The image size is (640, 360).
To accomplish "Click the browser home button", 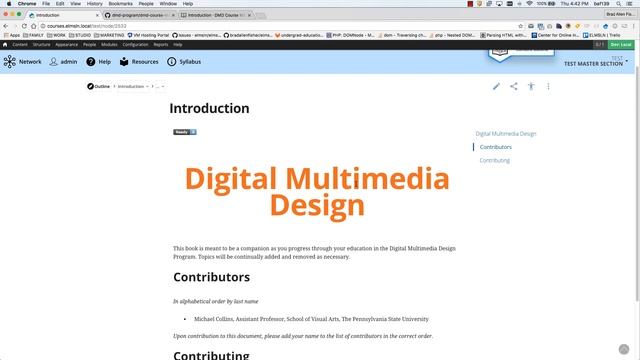I will pyautogui.click(x=33, y=26).
